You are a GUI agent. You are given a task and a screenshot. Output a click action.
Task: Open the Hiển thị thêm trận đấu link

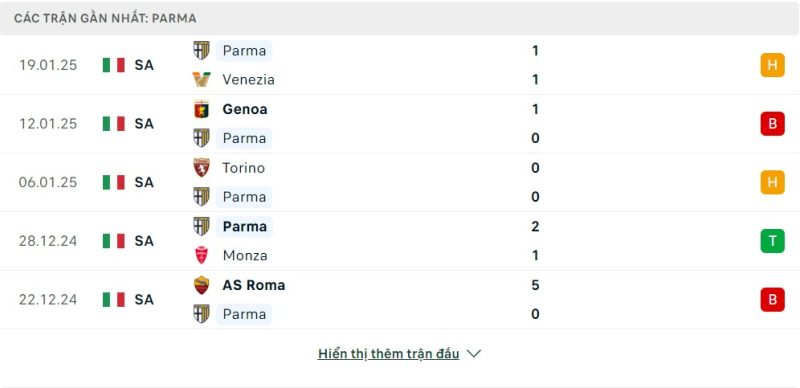[388, 354]
